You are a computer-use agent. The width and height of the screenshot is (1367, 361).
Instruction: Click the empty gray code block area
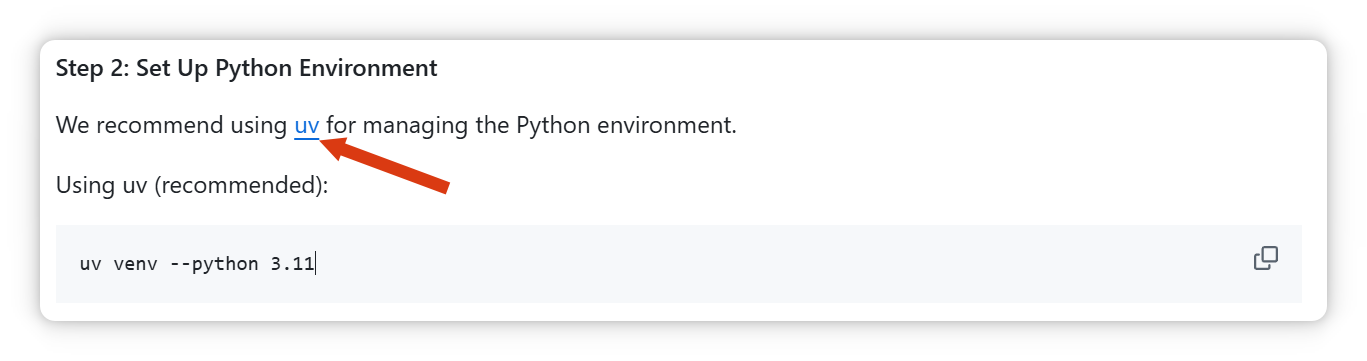780,264
